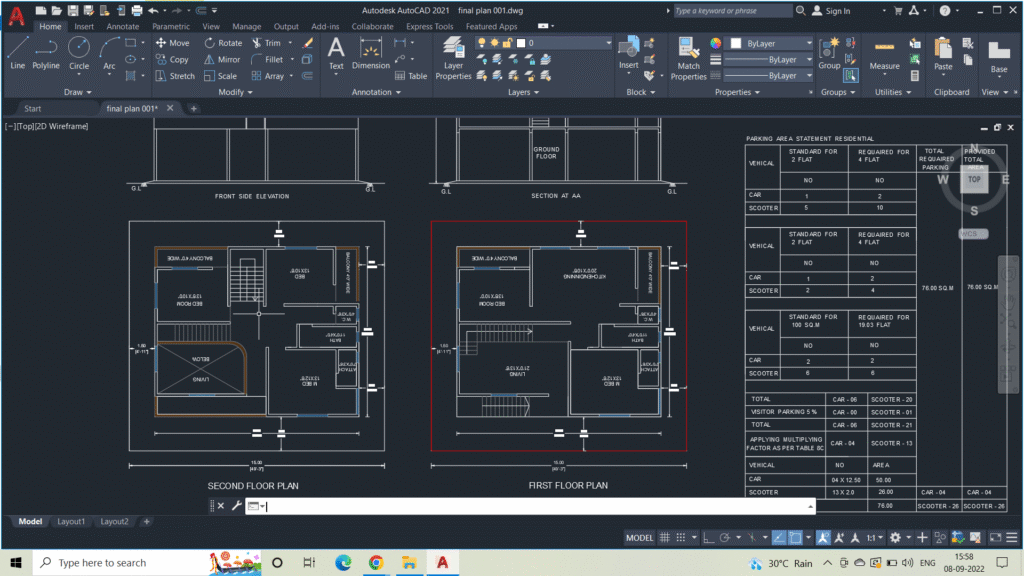Activate the Trim command
Image resolution: width=1024 pixels, height=576 pixels.
[266, 43]
